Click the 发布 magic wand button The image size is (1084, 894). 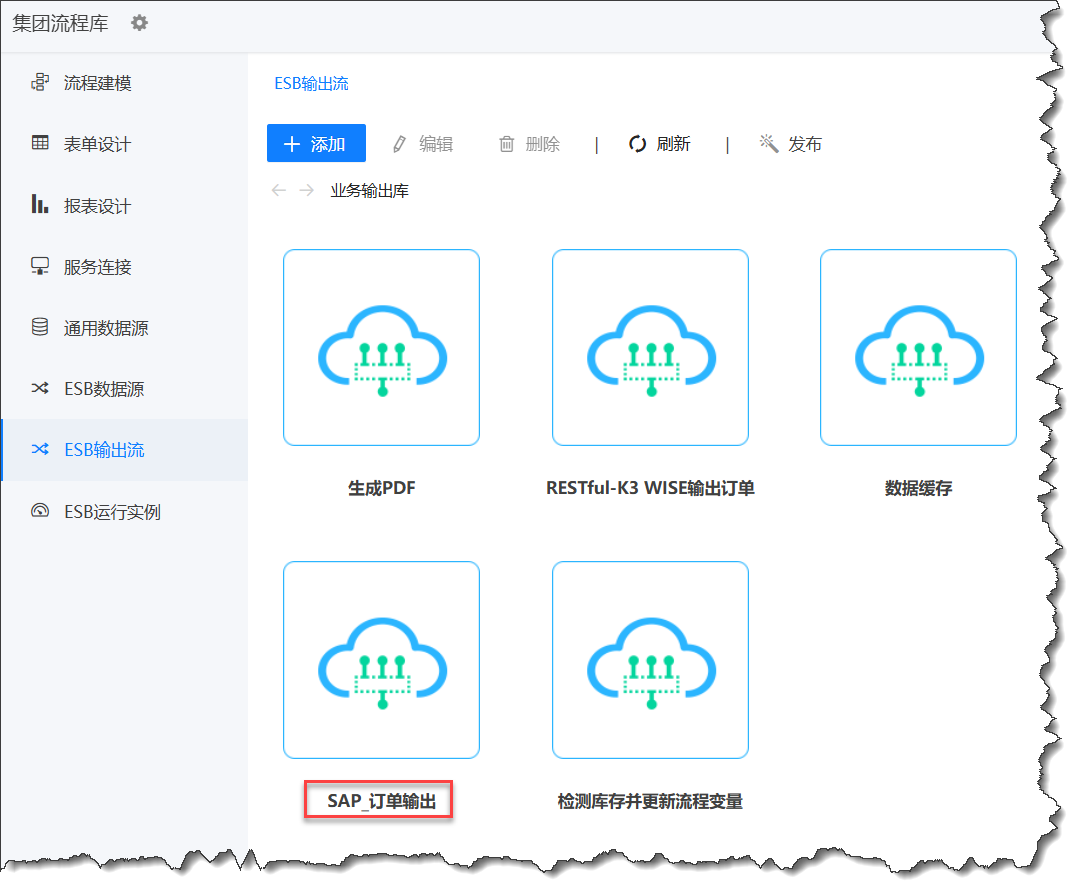point(790,144)
